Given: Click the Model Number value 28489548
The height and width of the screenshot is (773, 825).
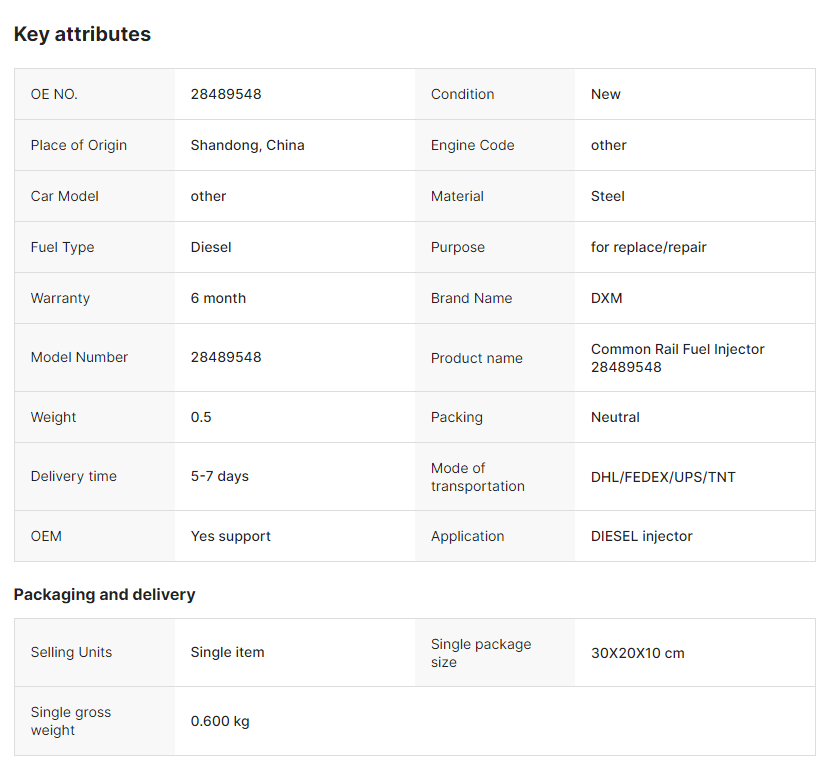Looking at the screenshot, I should [226, 357].
